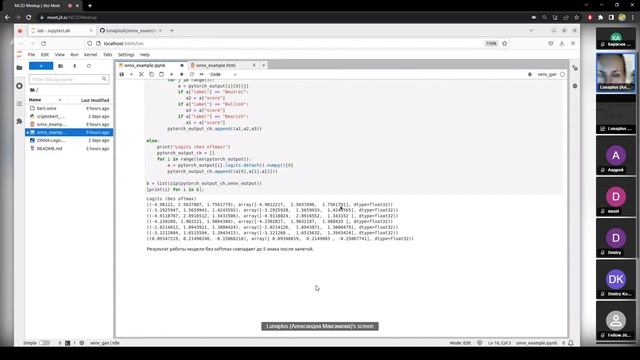
Task: Open a new launcher tab beside onnx_example.html
Action: (264, 65)
